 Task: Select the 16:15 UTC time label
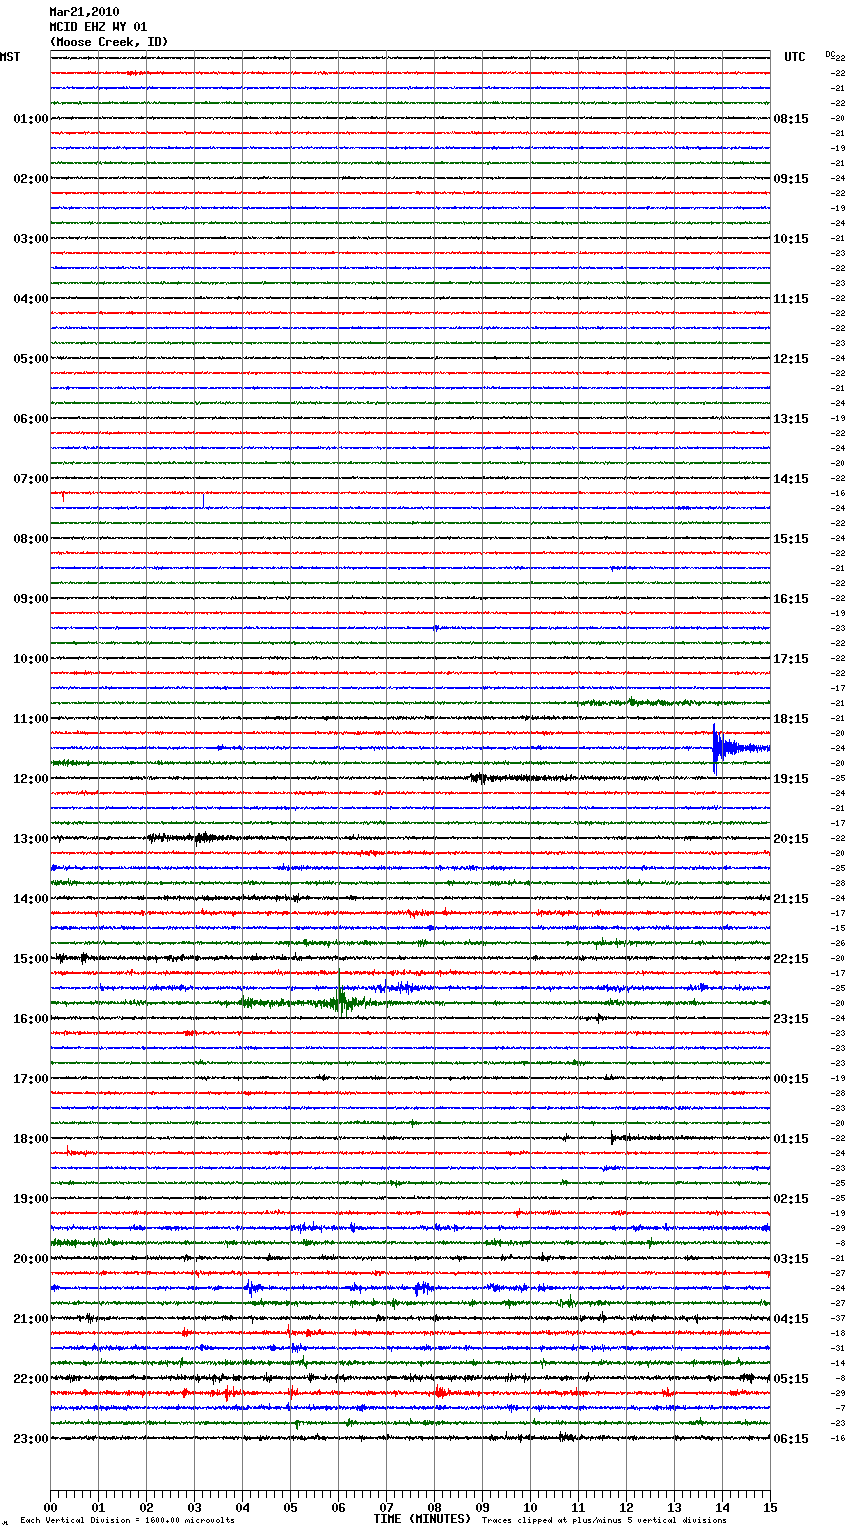click(791, 599)
